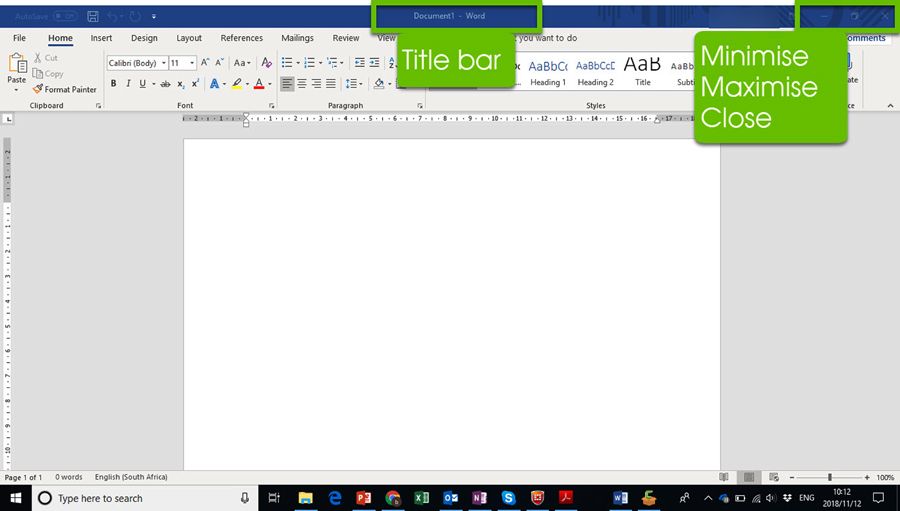Screen dimensions: 900x511
Task: Open the Calibri (Body) font name dropdown
Action: click(136, 63)
